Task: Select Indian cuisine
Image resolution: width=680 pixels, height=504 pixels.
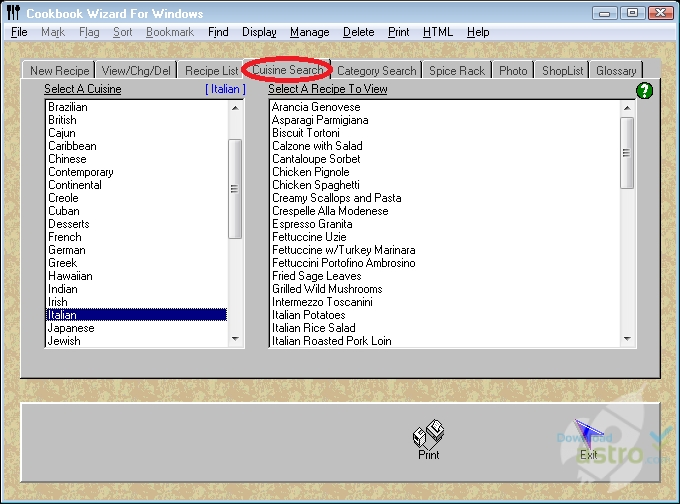Action: coord(137,289)
